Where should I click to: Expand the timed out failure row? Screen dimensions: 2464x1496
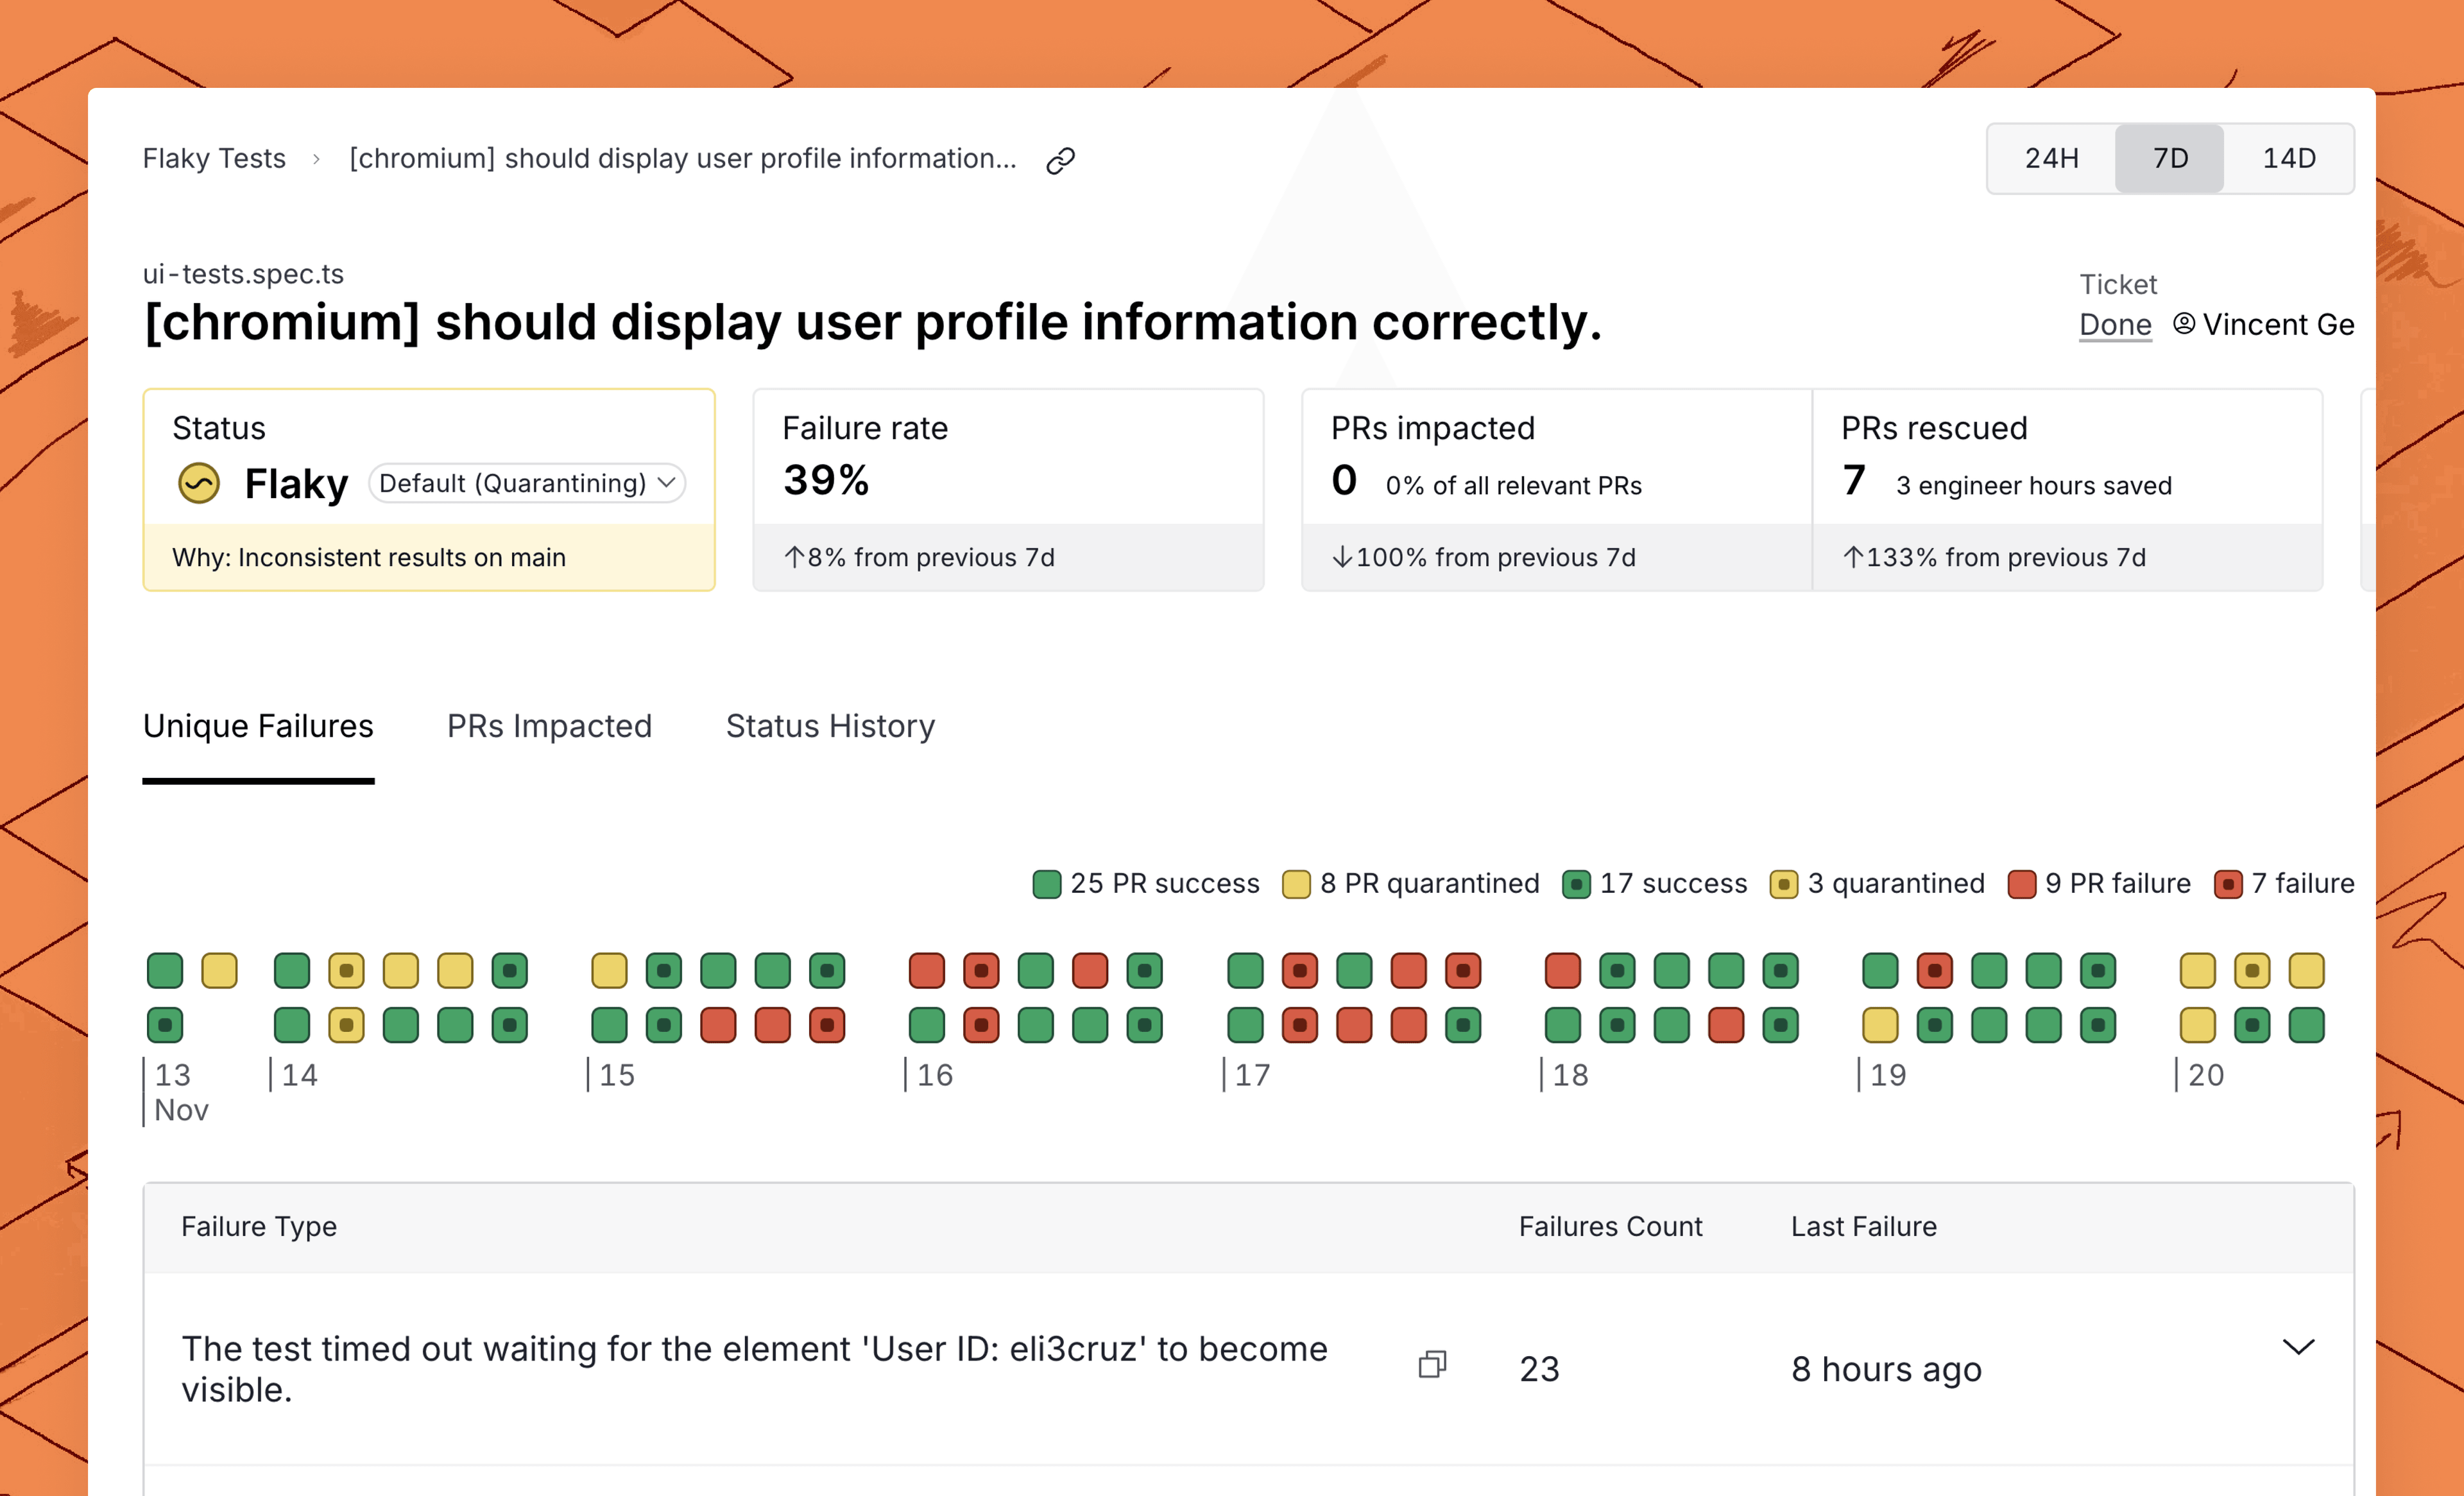(x=2298, y=1347)
